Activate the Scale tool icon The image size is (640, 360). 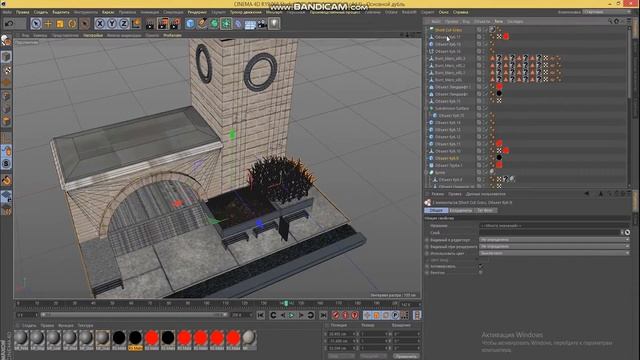click(60, 24)
